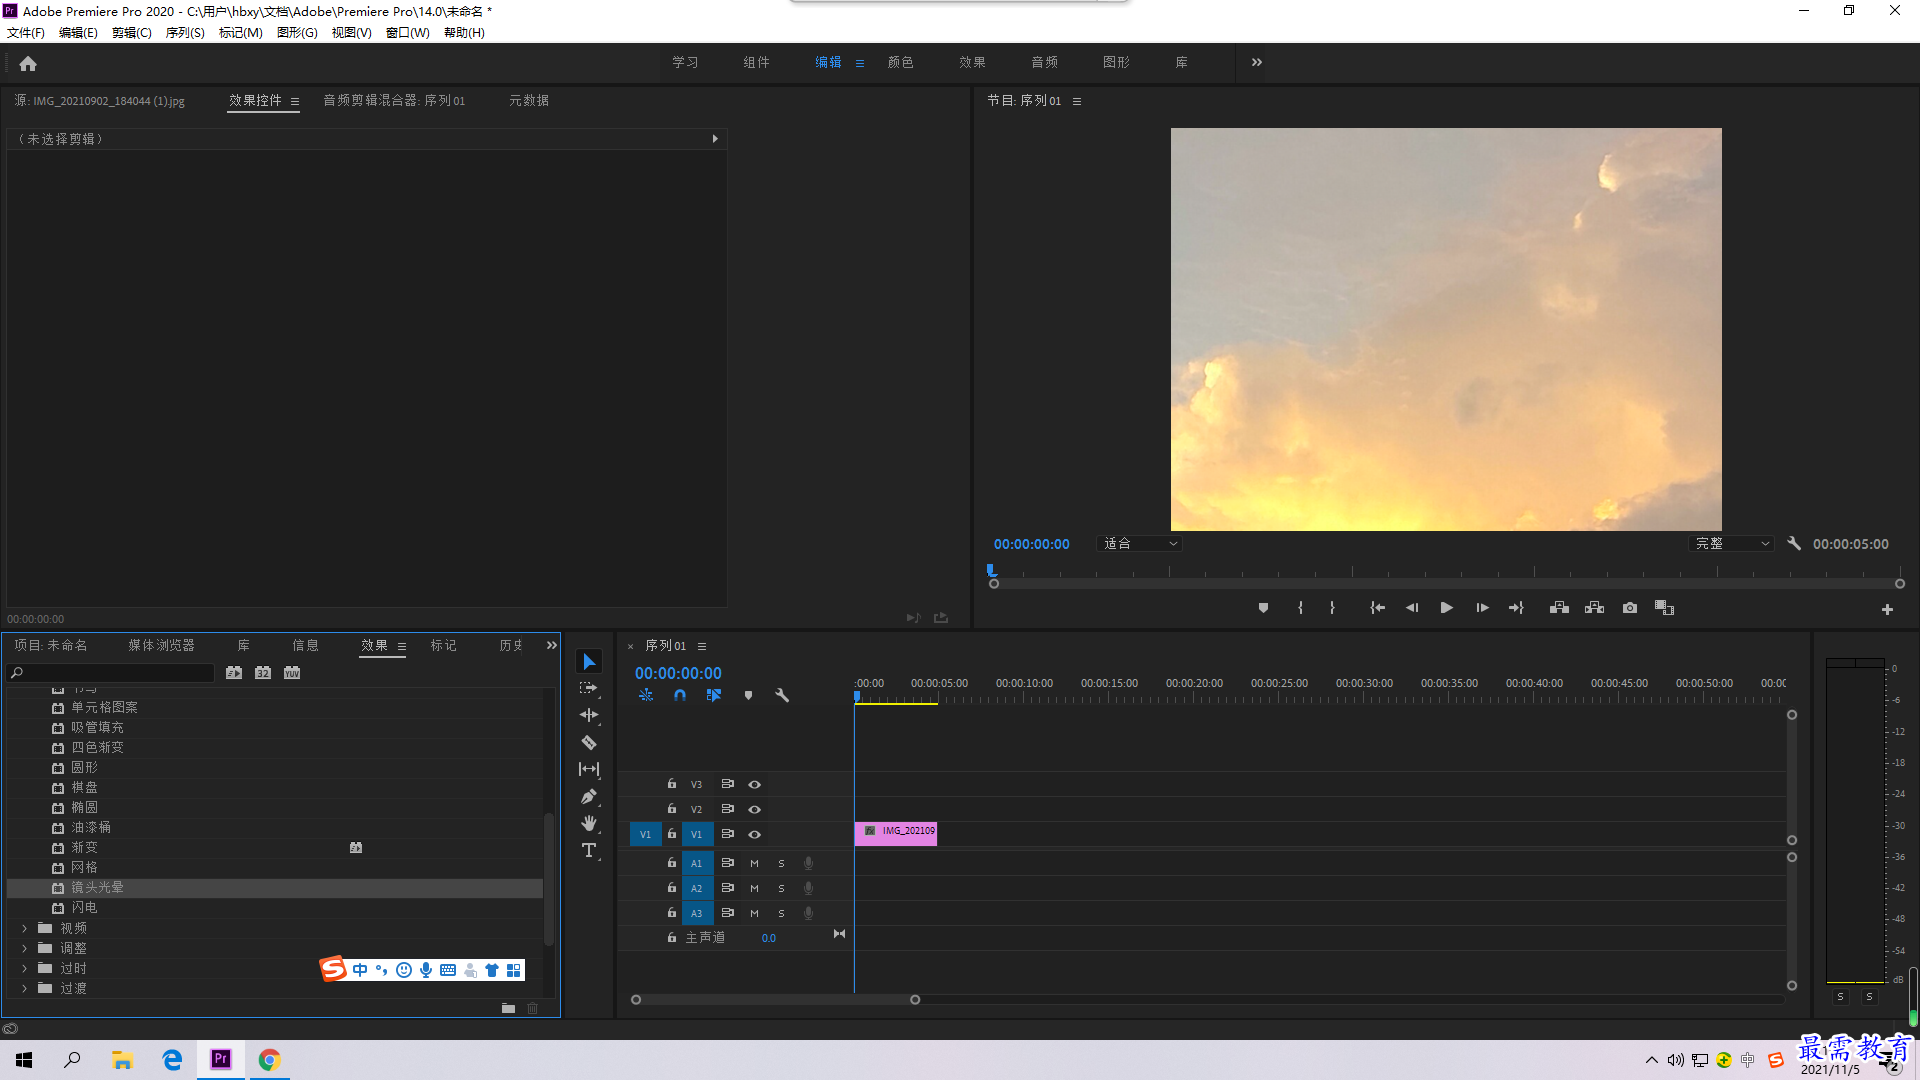
Task: Show more workspaces chevron
Action: [1257, 62]
